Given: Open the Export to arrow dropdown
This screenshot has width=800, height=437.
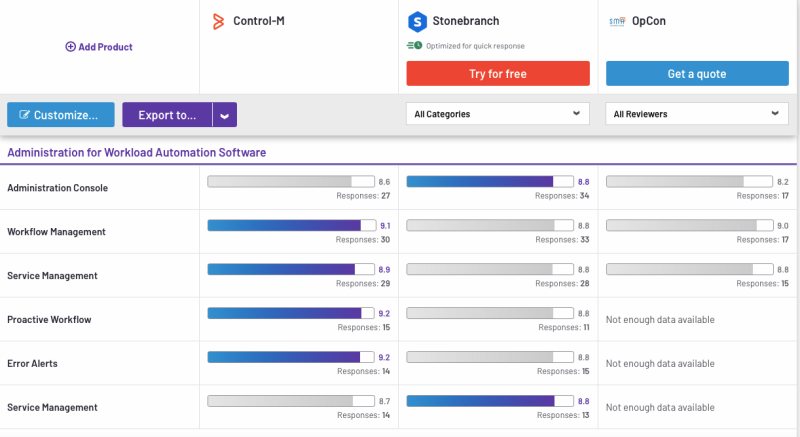Looking at the screenshot, I should tap(225, 115).
